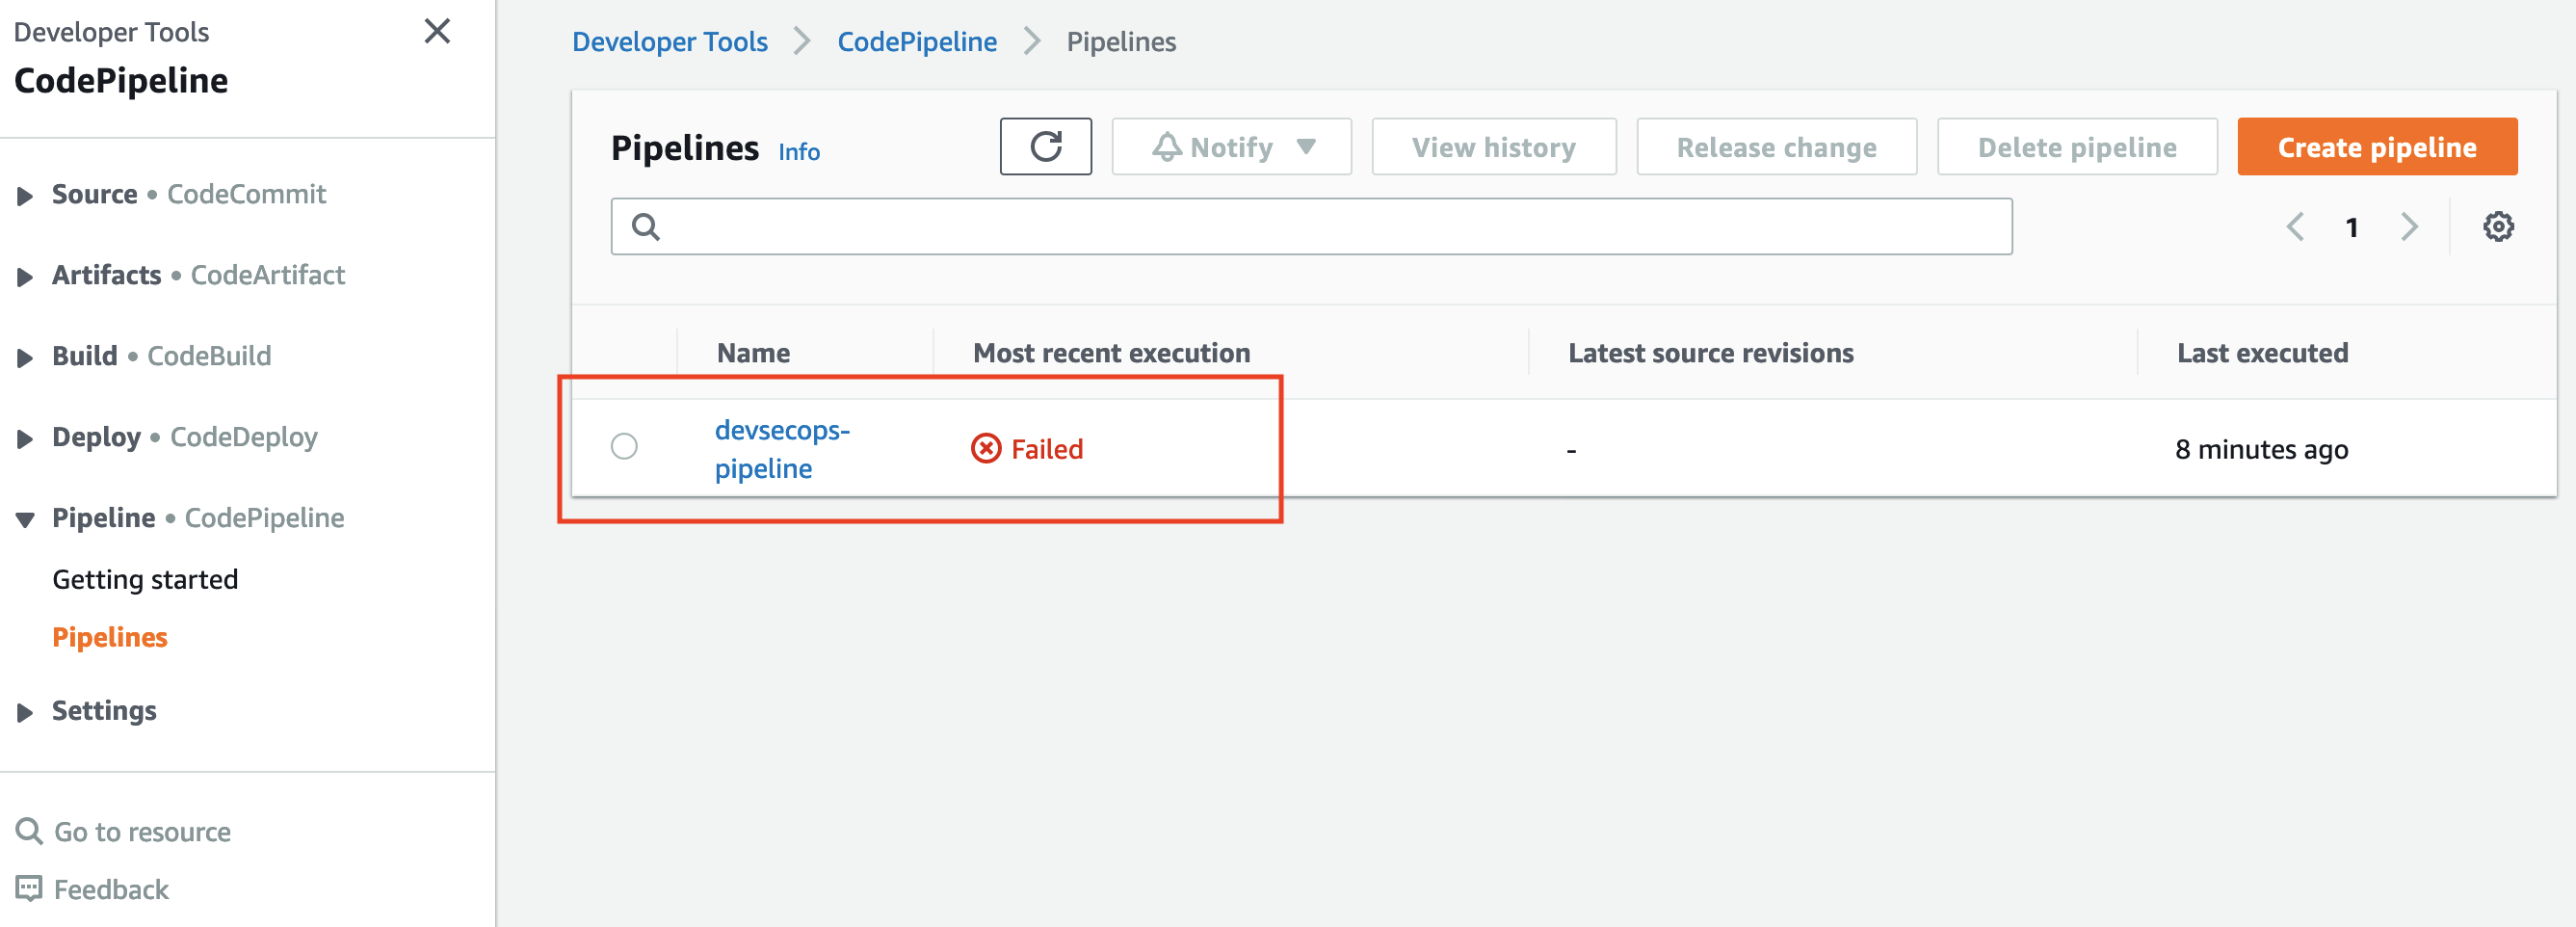Expand the Artifacts CodeArtifact section

[25, 277]
